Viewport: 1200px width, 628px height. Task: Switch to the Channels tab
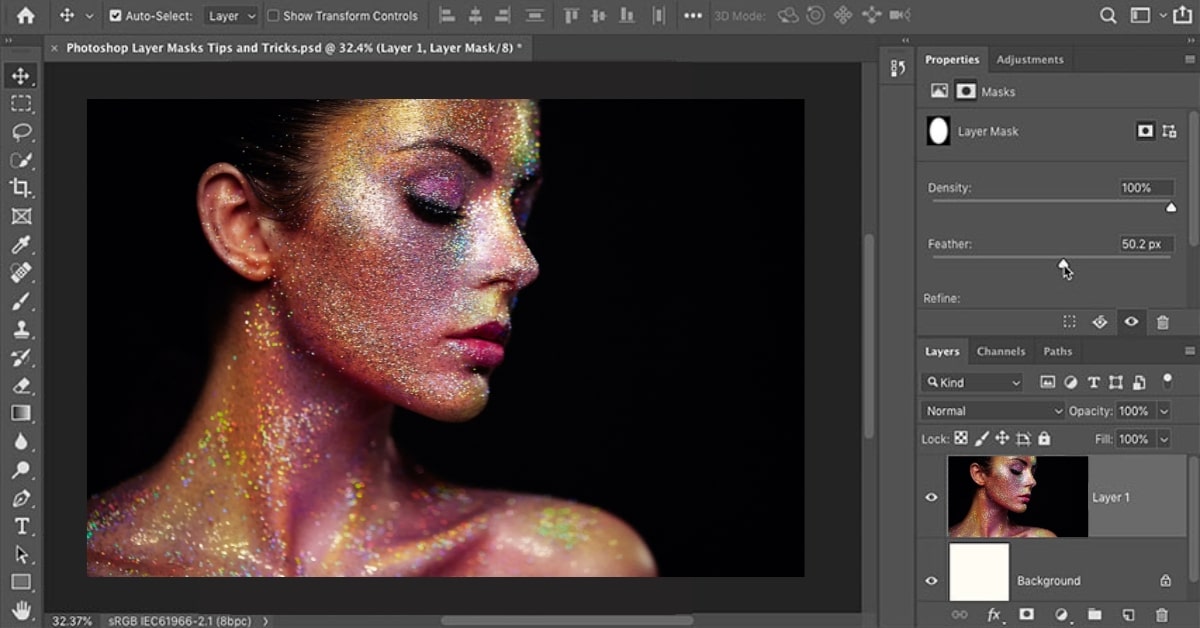[1001, 351]
